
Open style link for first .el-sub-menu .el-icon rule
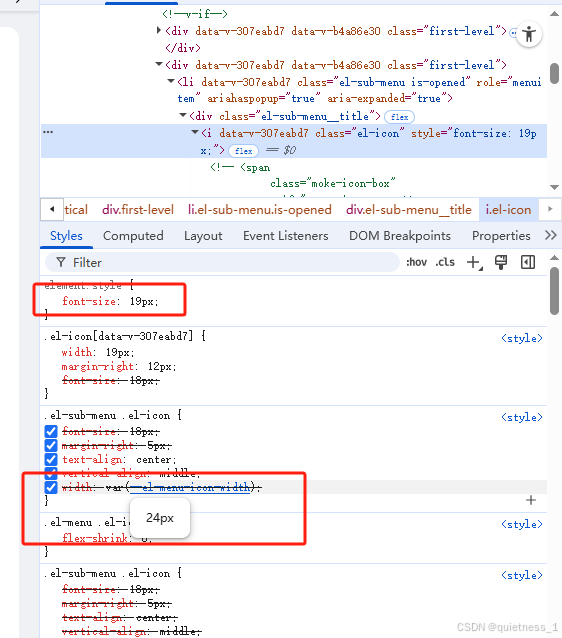click(x=522, y=417)
